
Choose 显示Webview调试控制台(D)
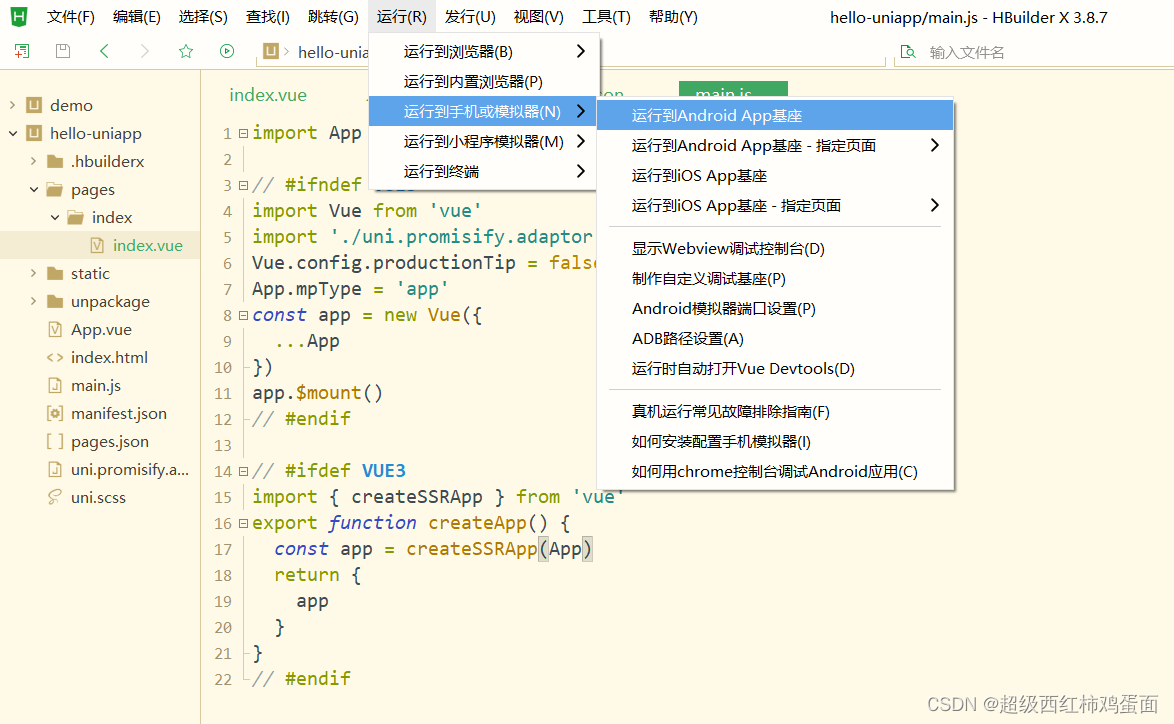pos(775,249)
